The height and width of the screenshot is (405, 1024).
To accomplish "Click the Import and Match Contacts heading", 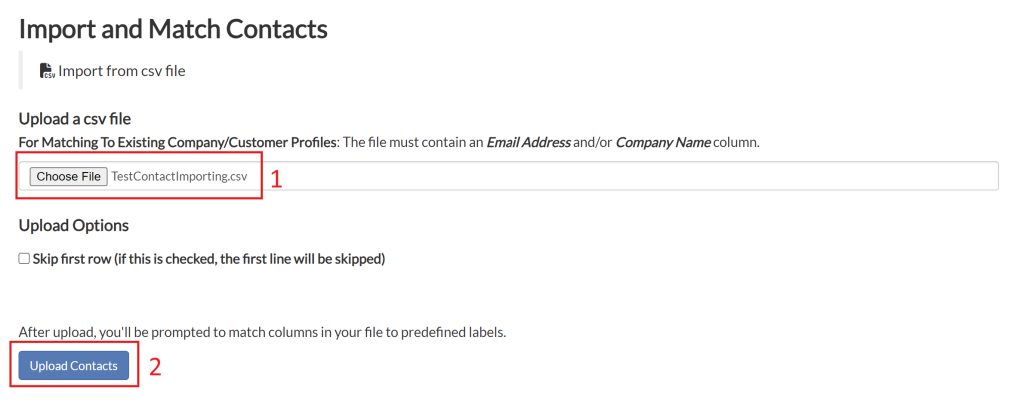I will pos(173,28).
